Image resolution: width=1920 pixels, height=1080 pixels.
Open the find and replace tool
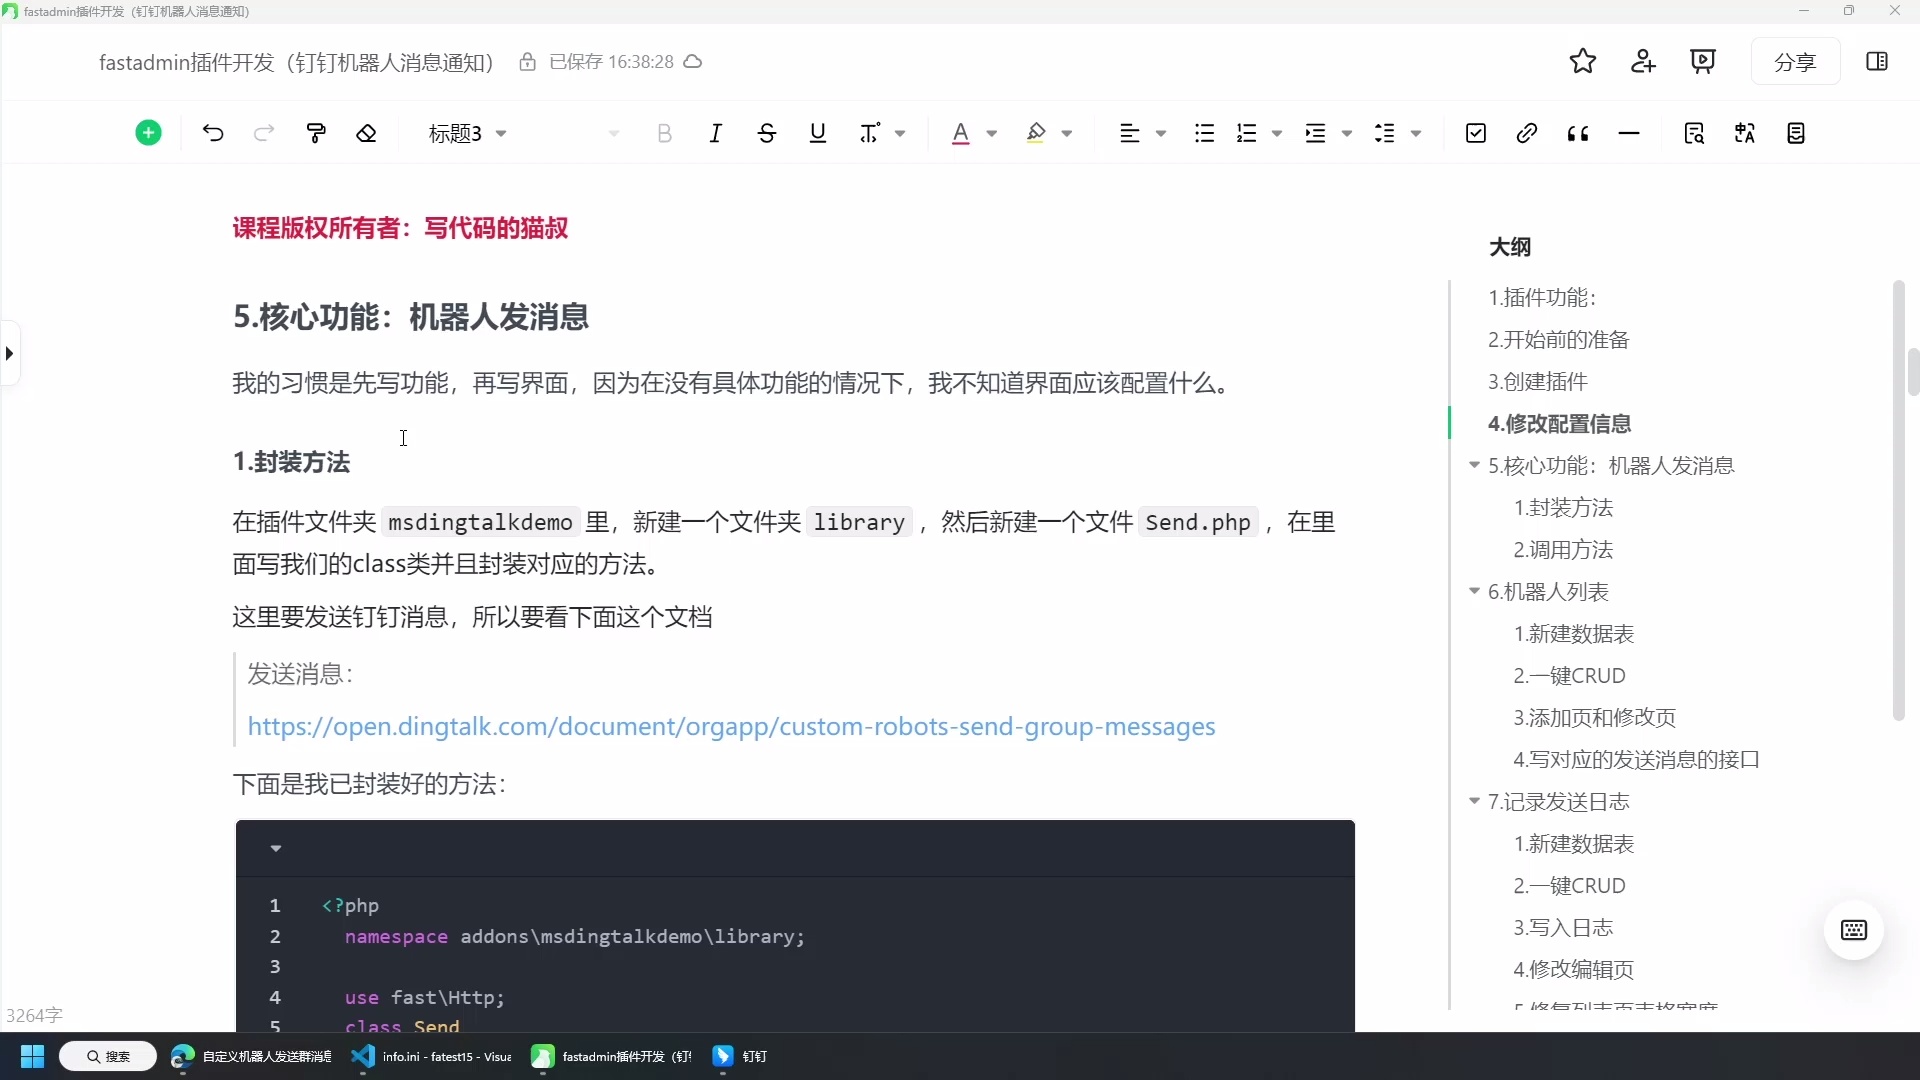(x=1695, y=133)
